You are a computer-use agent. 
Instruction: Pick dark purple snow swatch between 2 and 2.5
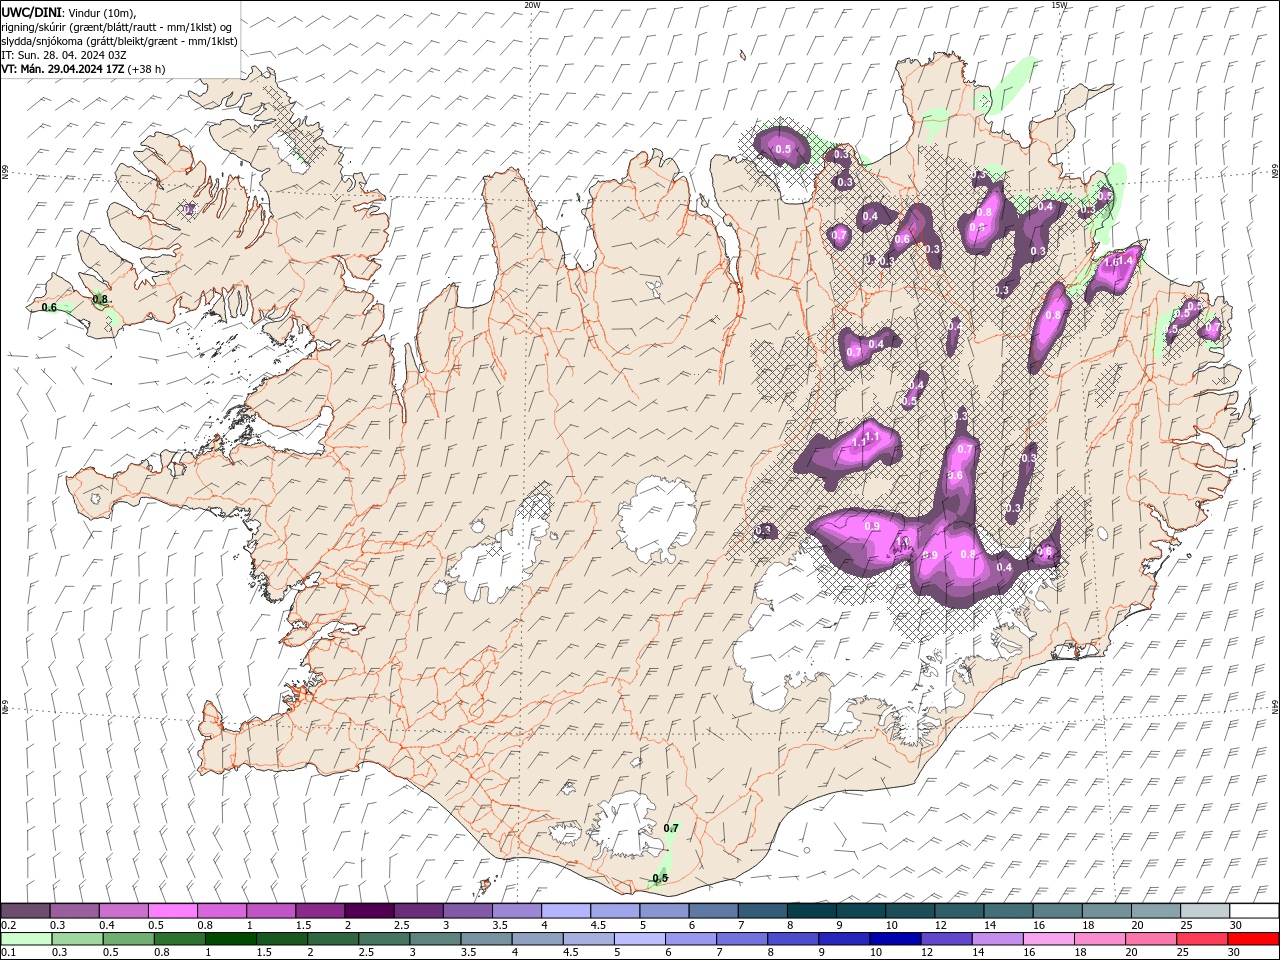point(368,911)
